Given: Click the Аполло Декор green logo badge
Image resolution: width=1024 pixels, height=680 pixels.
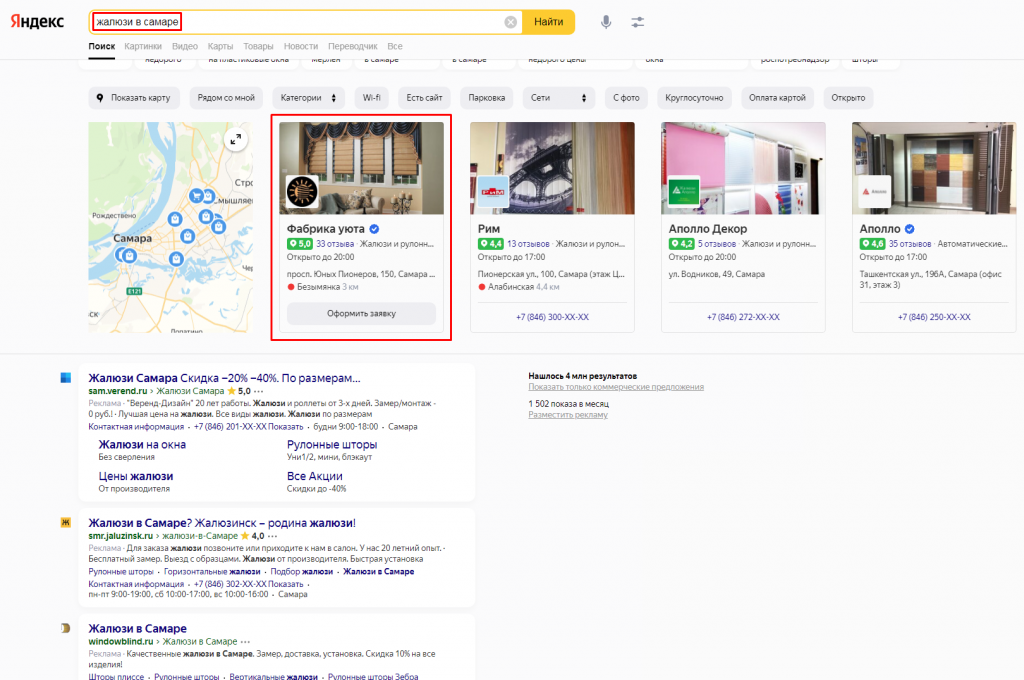Looking at the screenshot, I should 684,192.
